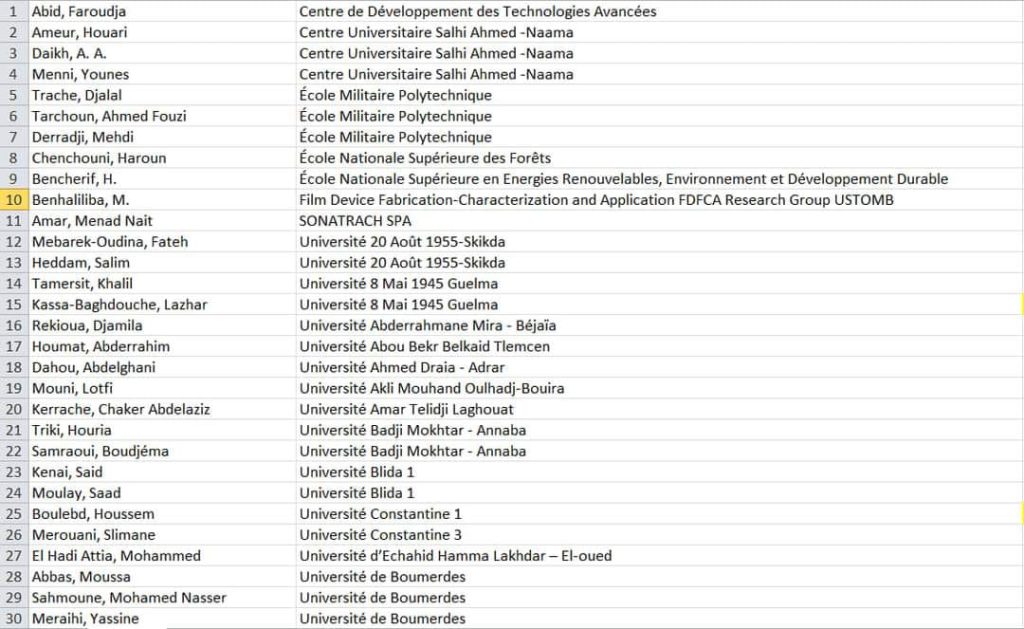Screen dimensions: 1024x629
Task: Click the cell containing El Hadi Attia, Mohammed
Action: click(162, 556)
